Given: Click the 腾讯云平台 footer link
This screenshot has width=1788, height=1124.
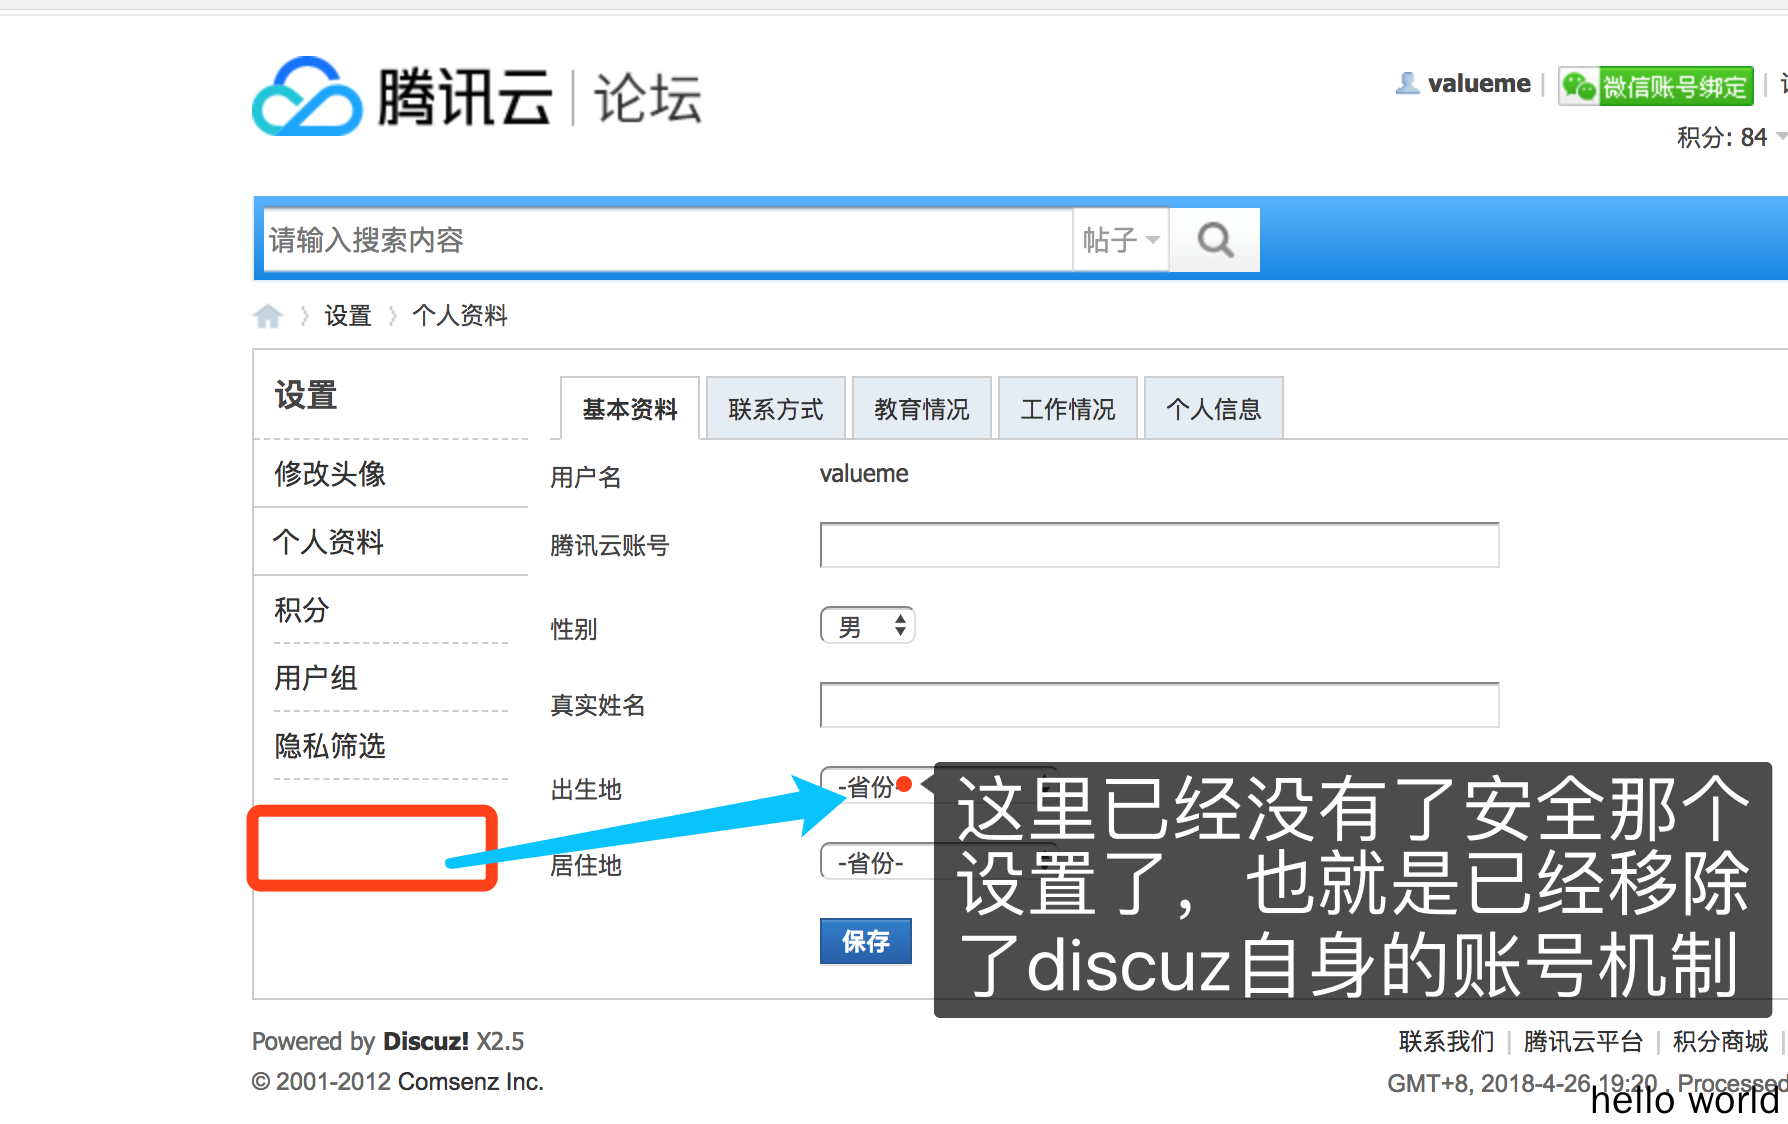Looking at the screenshot, I should (1583, 1041).
